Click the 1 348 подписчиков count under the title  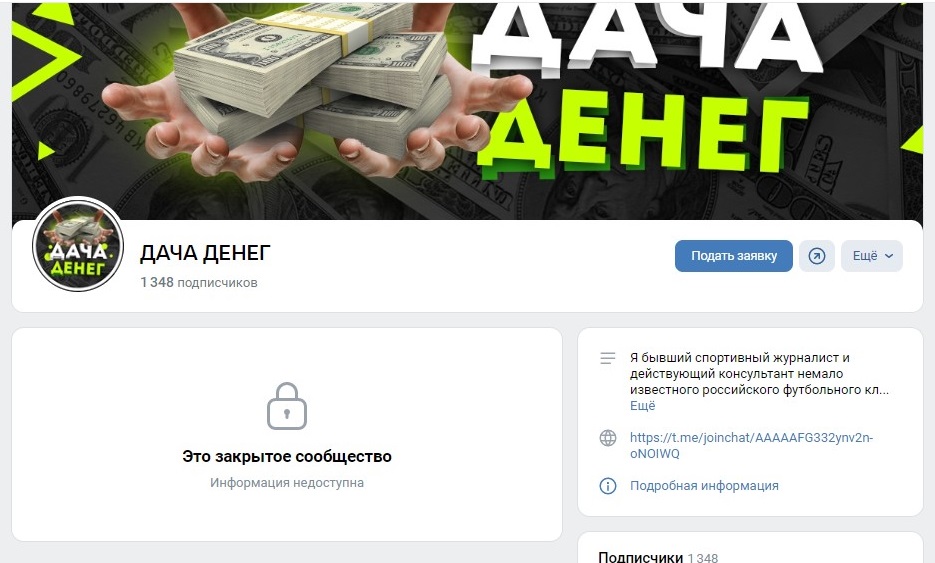pos(199,282)
